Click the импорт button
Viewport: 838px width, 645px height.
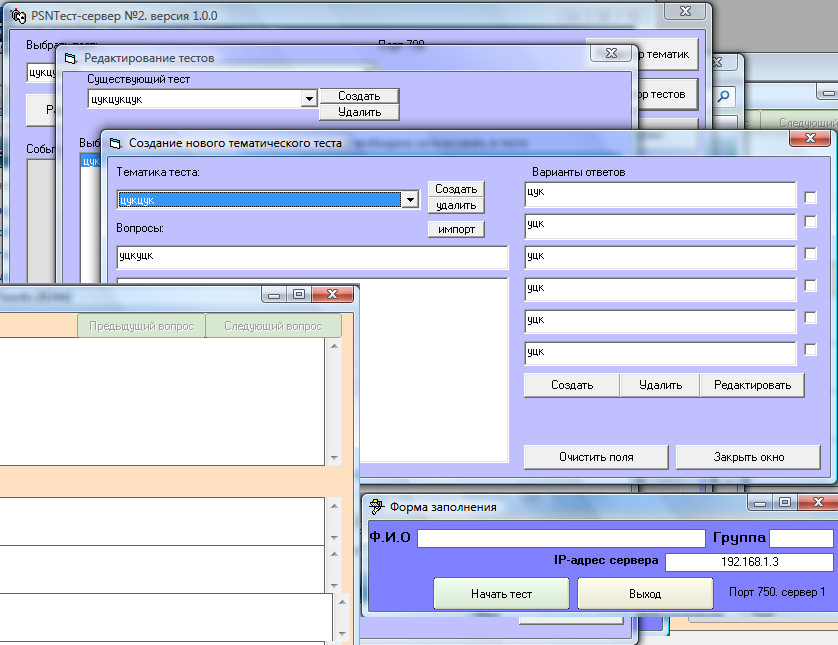[x=456, y=229]
